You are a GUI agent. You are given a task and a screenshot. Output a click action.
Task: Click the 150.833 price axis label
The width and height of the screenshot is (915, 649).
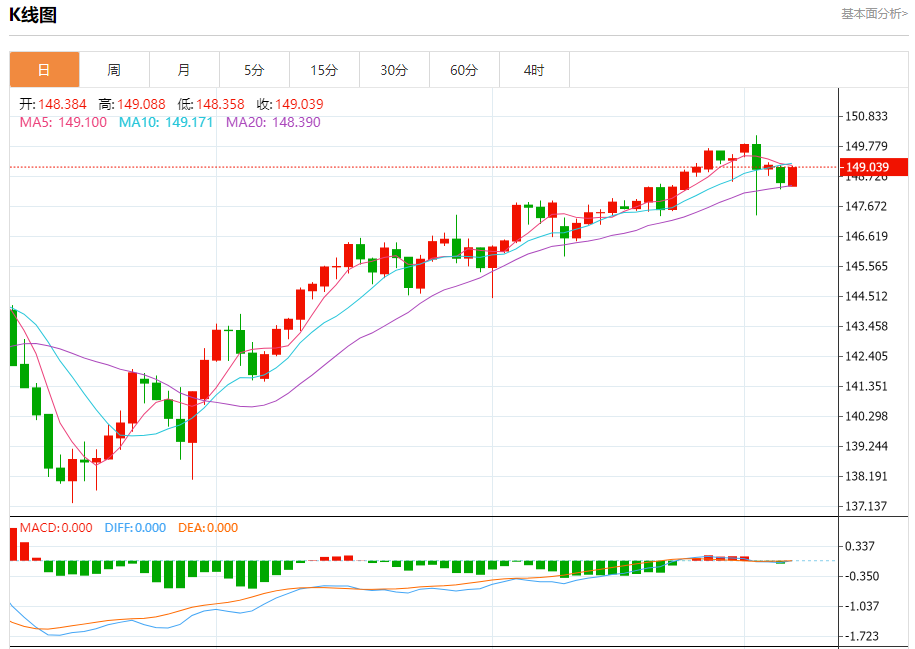click(866, 116)
